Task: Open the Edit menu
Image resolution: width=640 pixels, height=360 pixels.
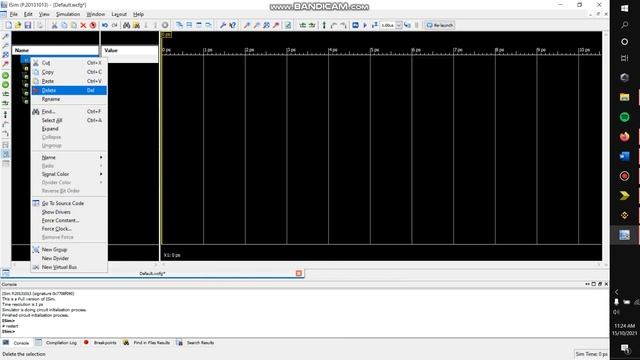Action: (28, 14)
